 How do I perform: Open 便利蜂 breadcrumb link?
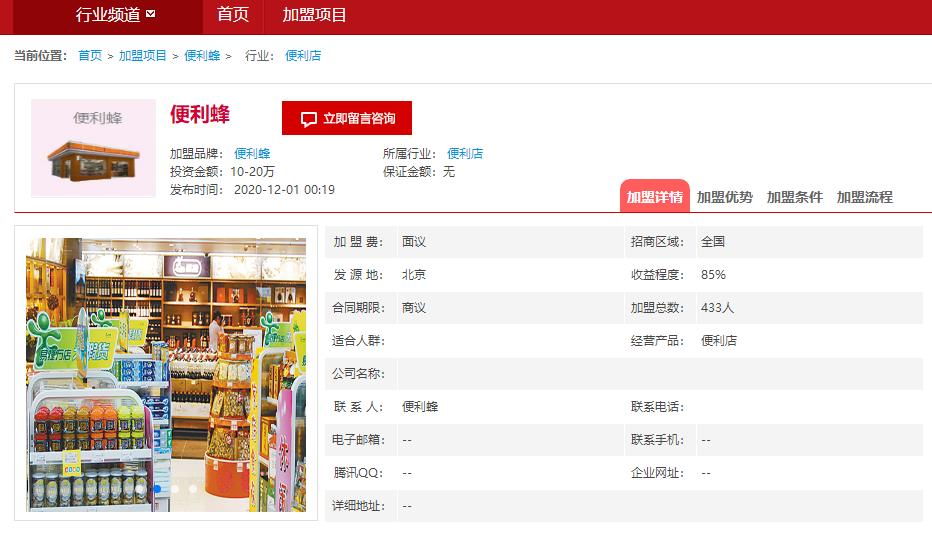pyautogui.click(x=202, y=55)
